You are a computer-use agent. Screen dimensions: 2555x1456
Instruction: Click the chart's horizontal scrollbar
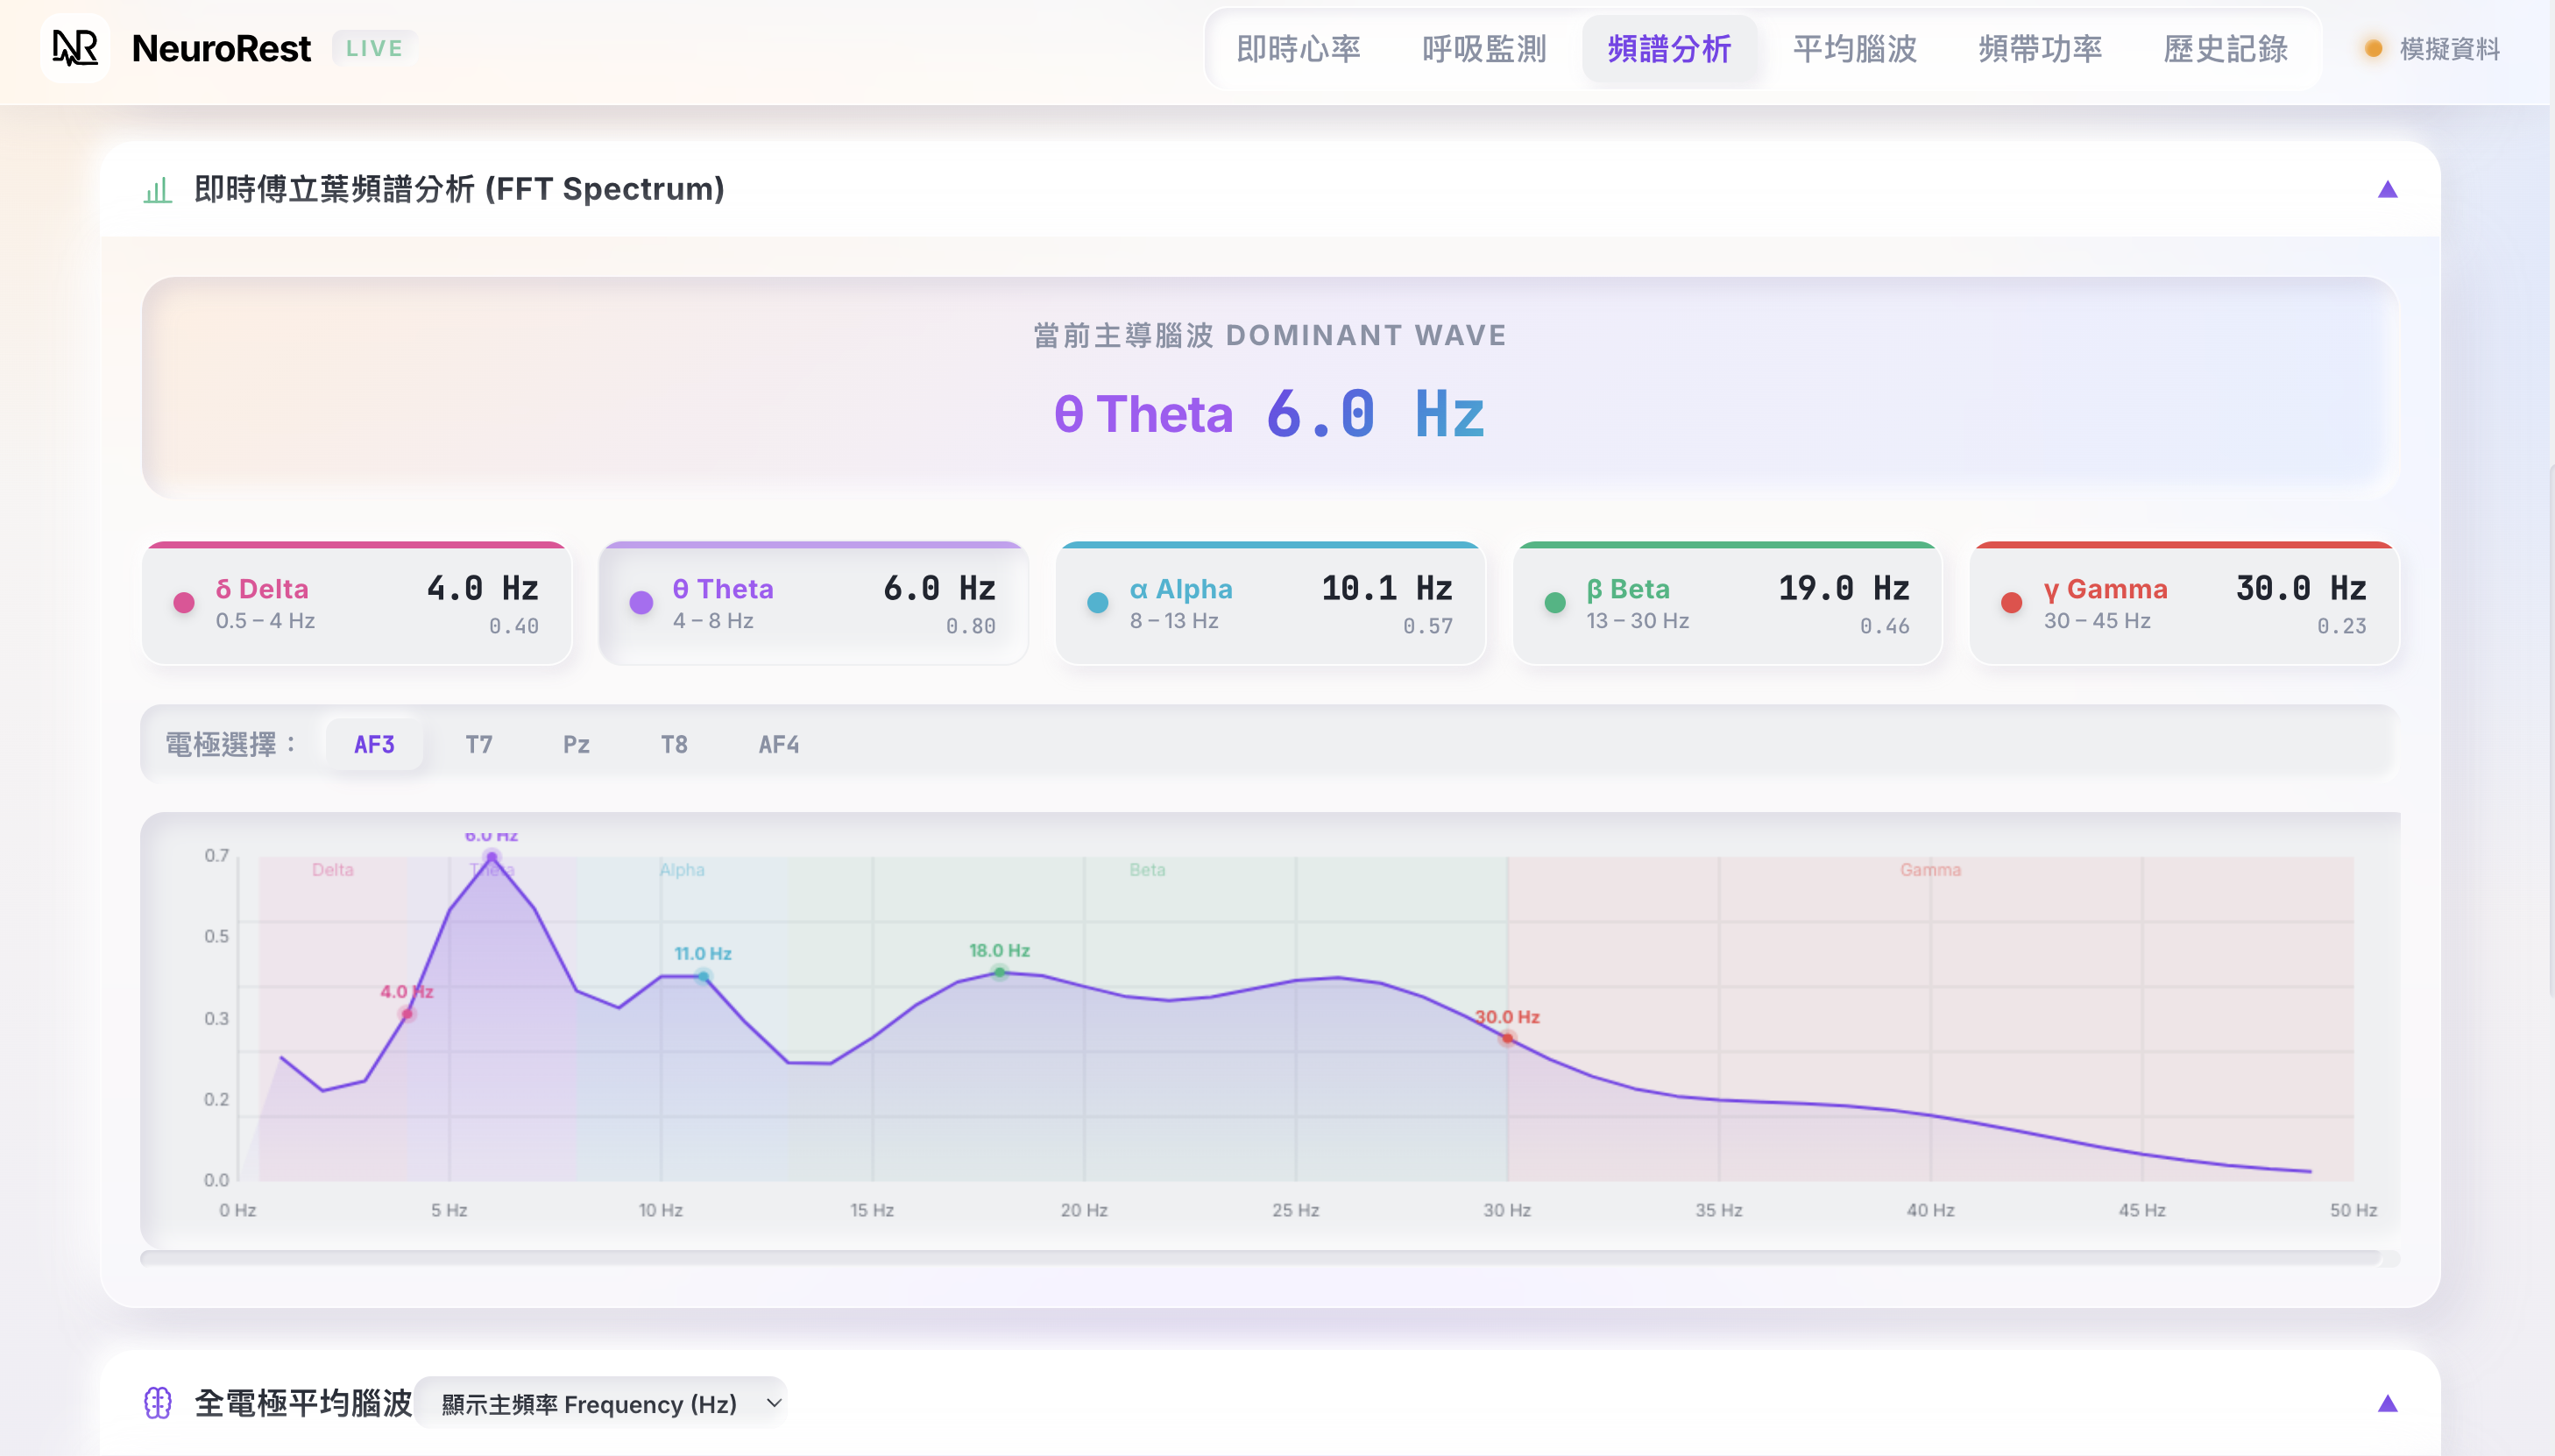[x=1260, y=1258]
